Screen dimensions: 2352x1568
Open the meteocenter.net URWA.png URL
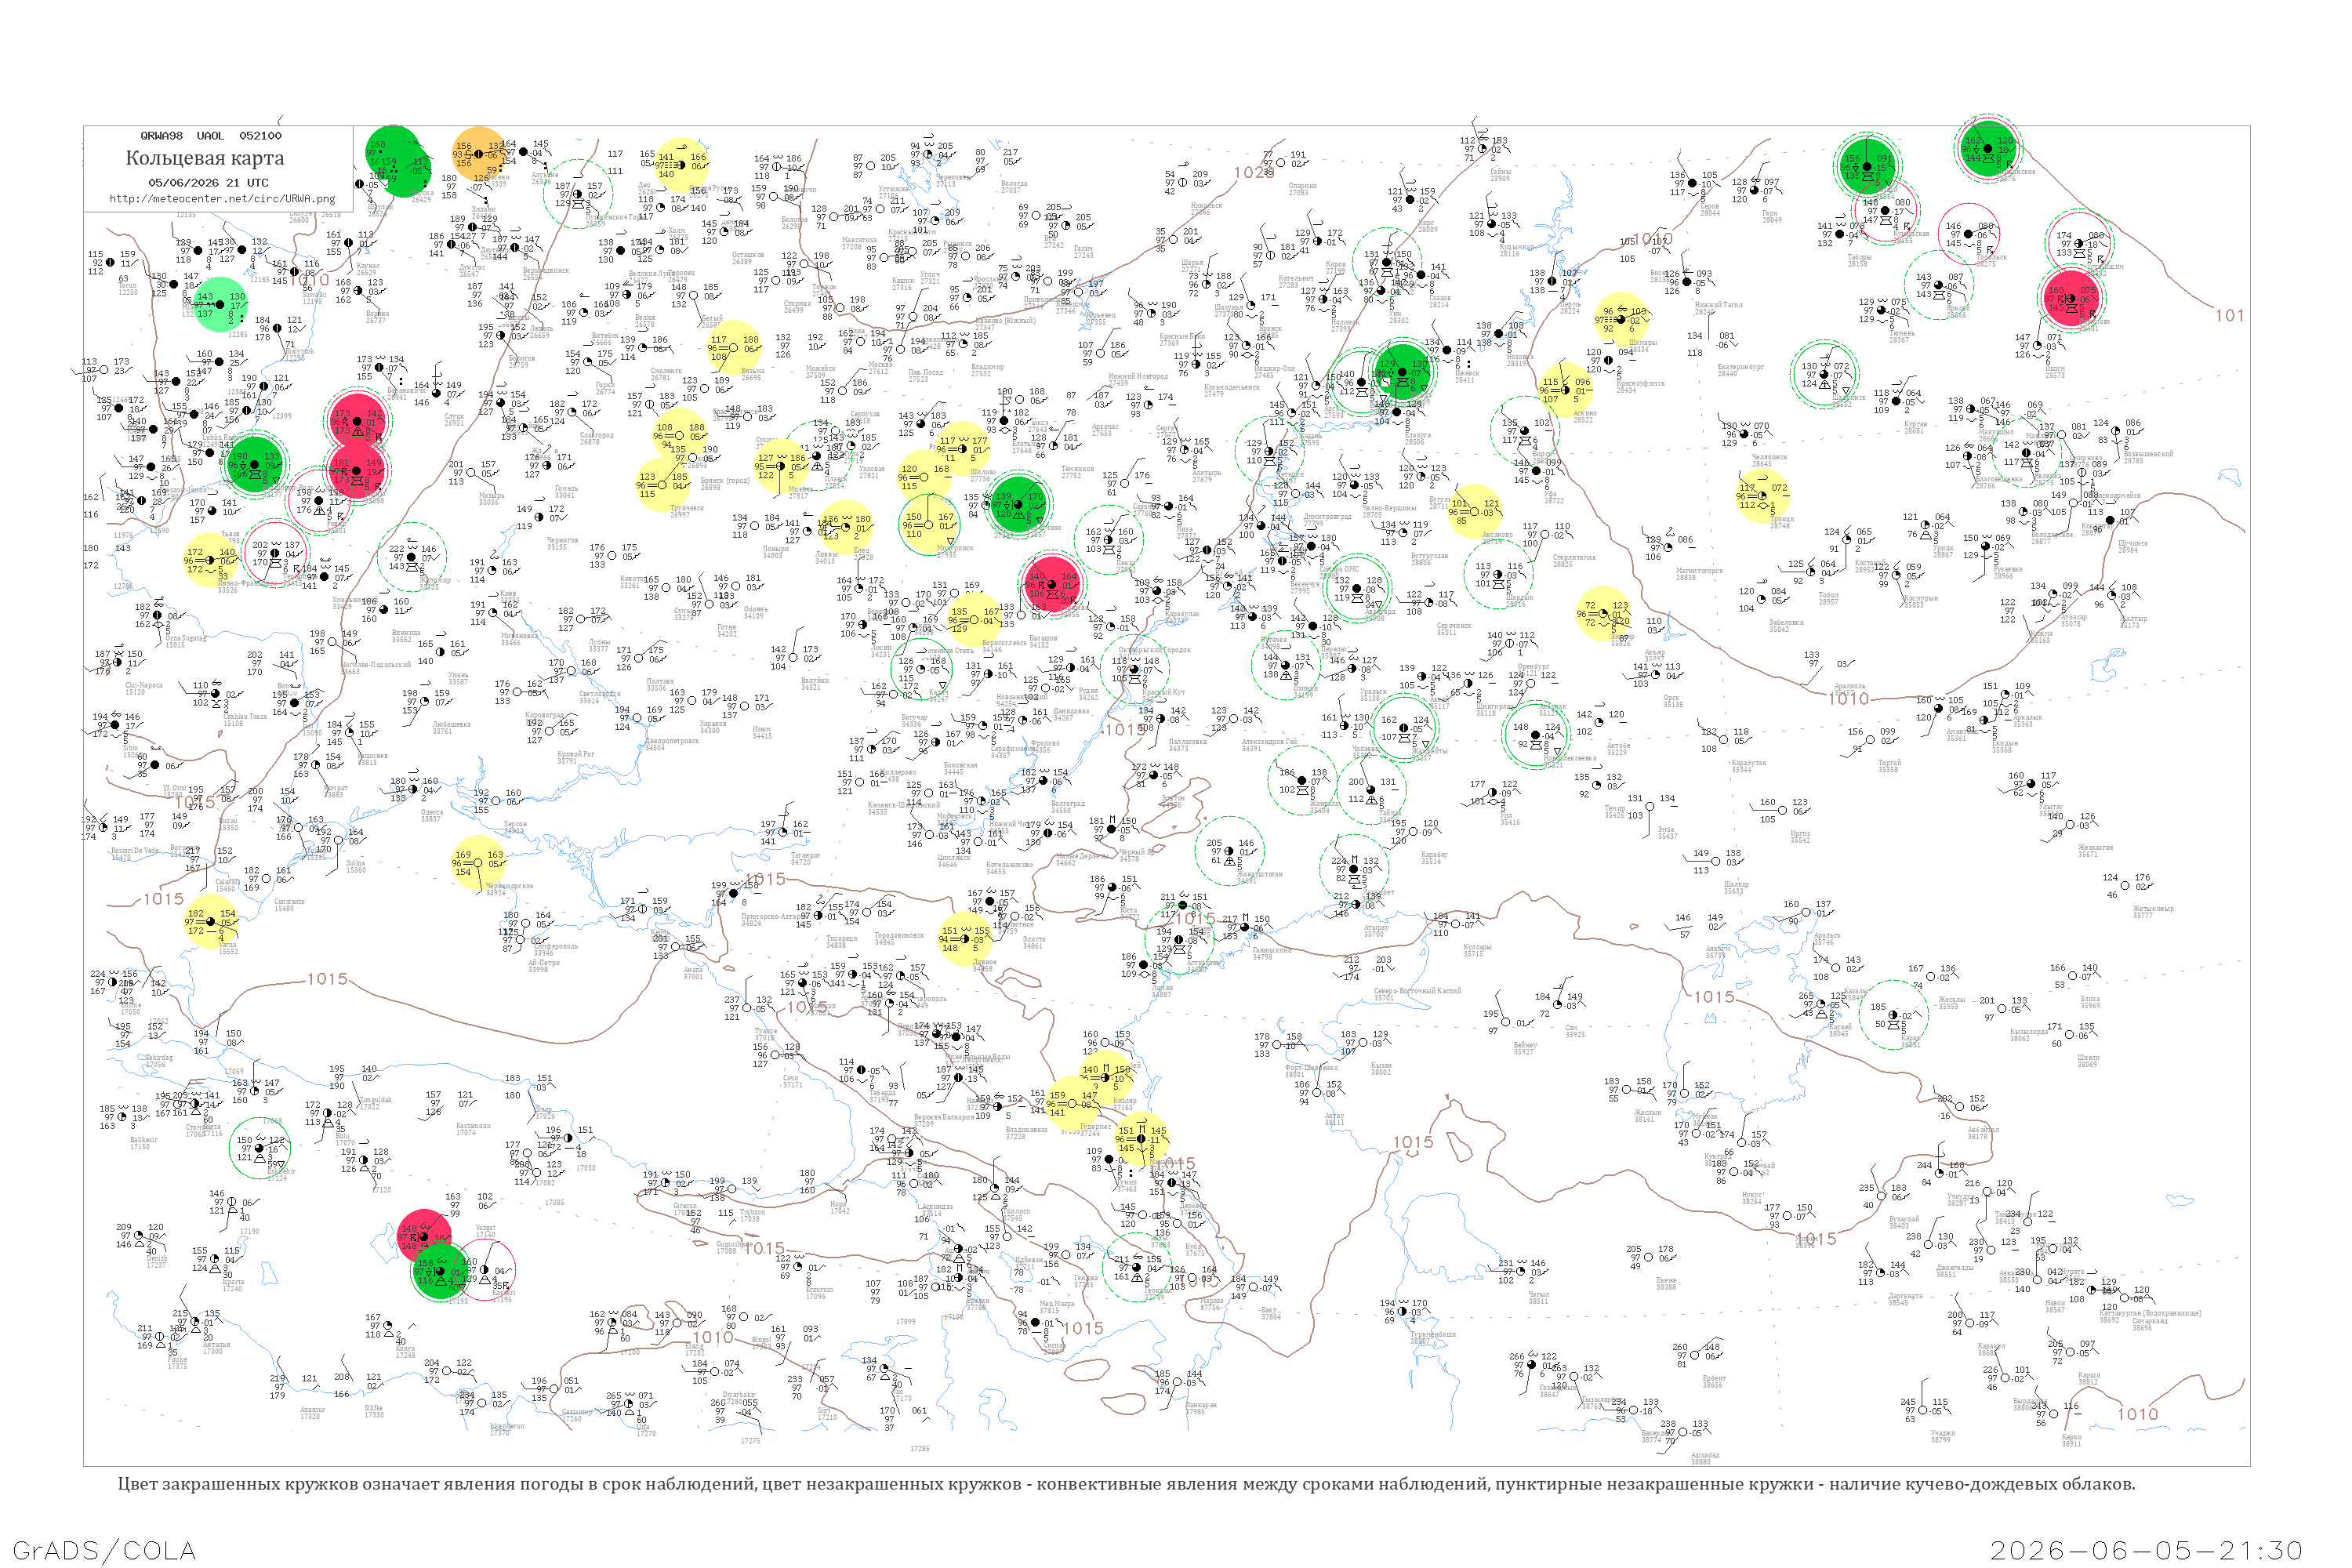(x=222, y=199)
